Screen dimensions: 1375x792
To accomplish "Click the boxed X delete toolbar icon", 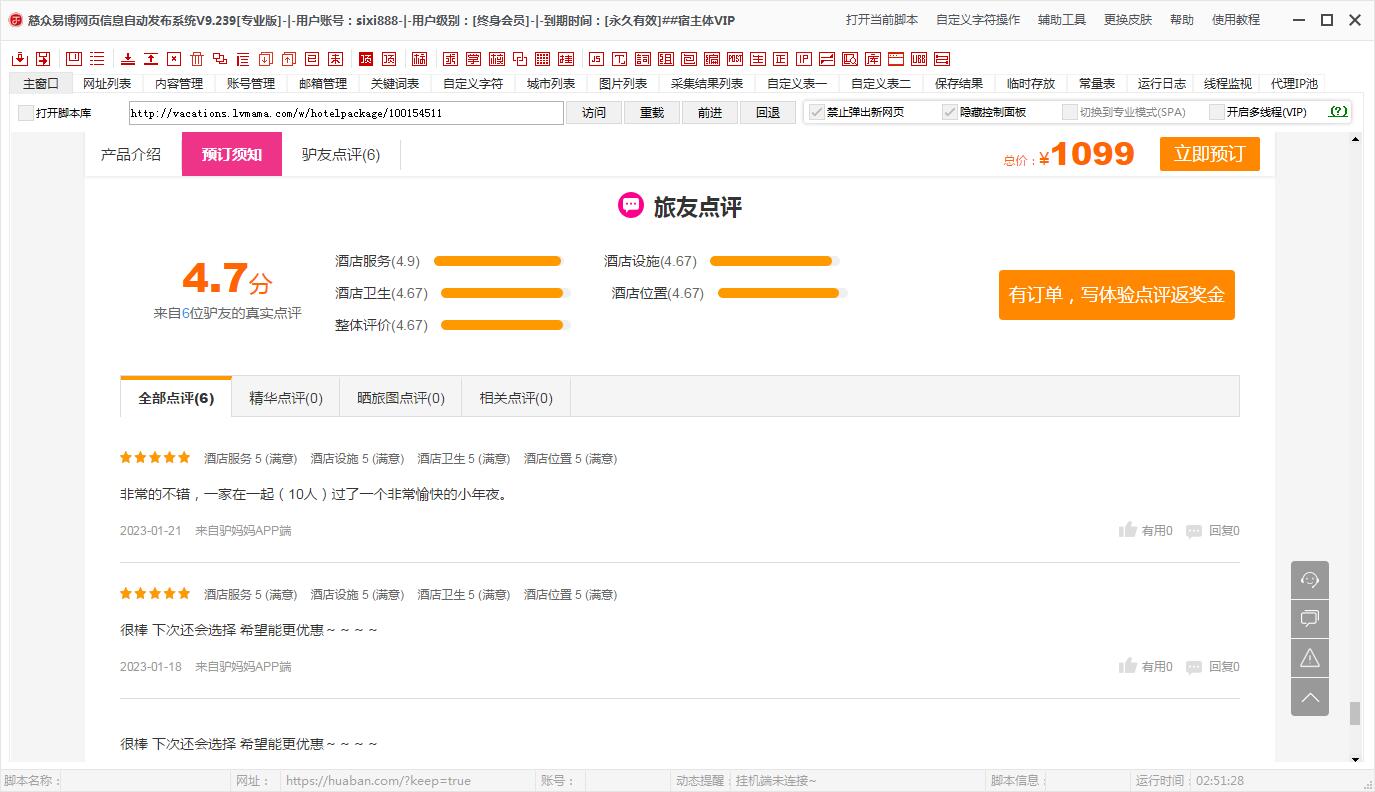I will 174,59.
